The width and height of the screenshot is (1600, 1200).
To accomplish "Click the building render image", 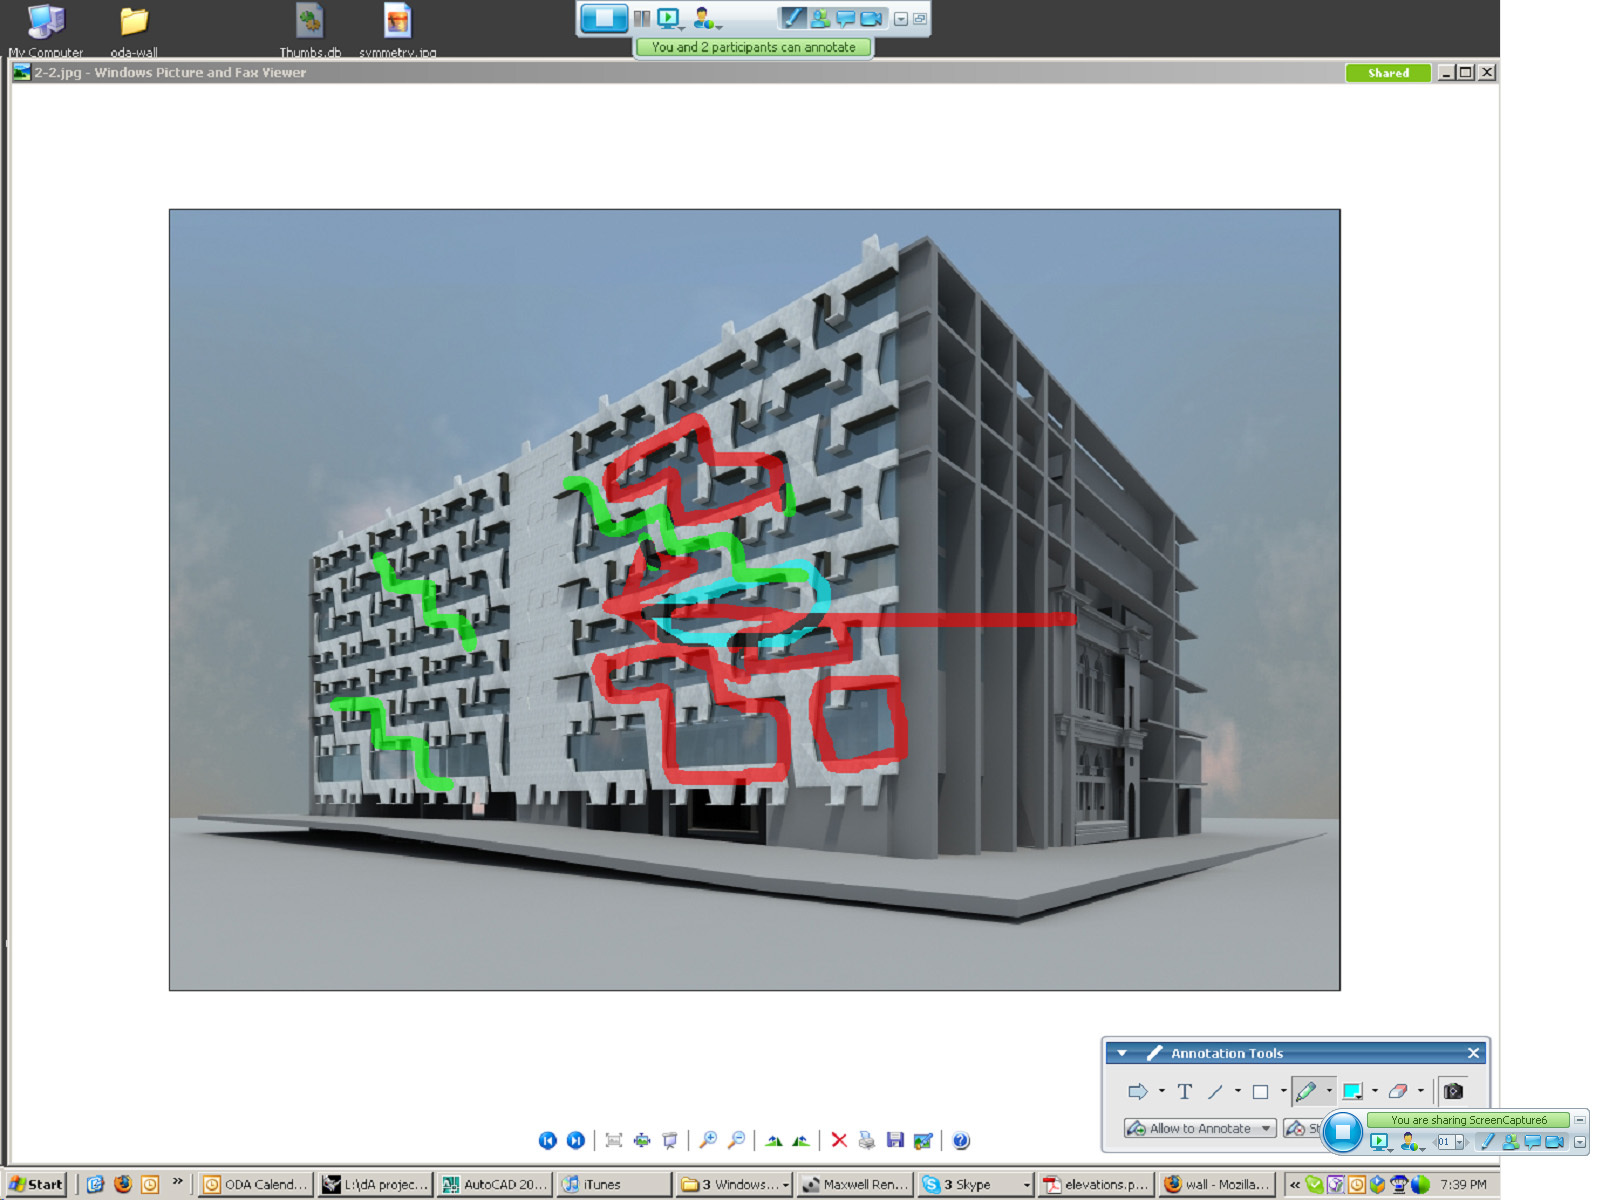I will tap(754, 600).
